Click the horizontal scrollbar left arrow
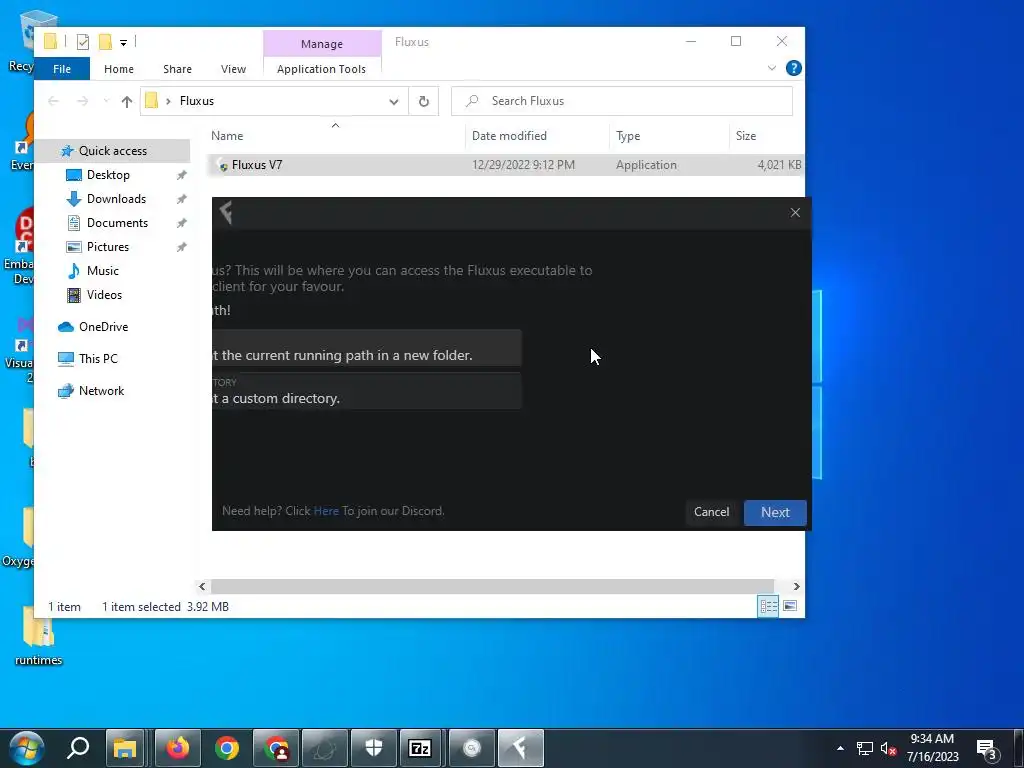Screen dimensions: 1024x768 click(x=202, y=586)
